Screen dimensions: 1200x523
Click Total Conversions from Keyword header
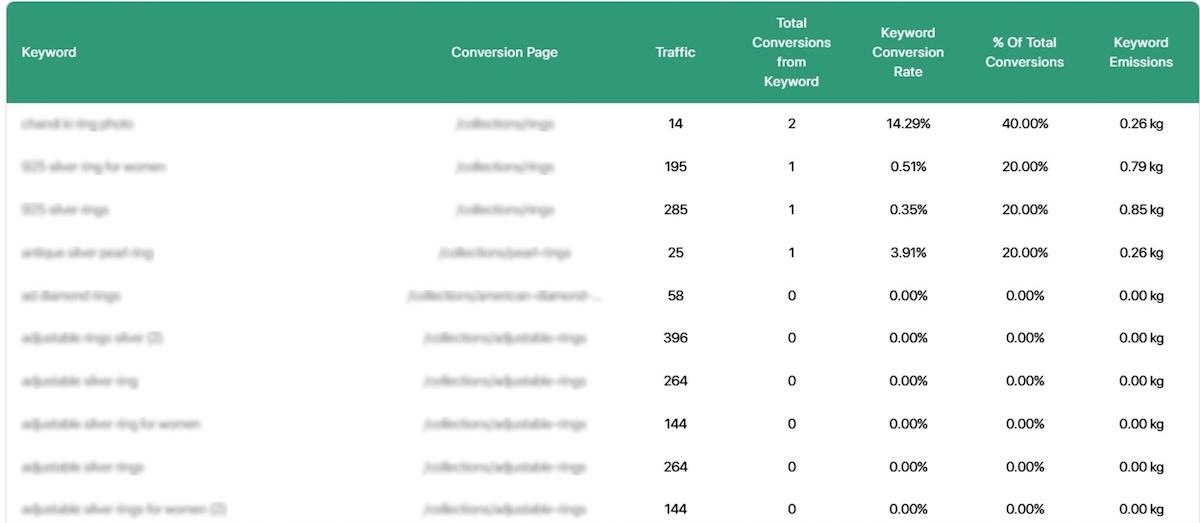[x=791, y=52]
